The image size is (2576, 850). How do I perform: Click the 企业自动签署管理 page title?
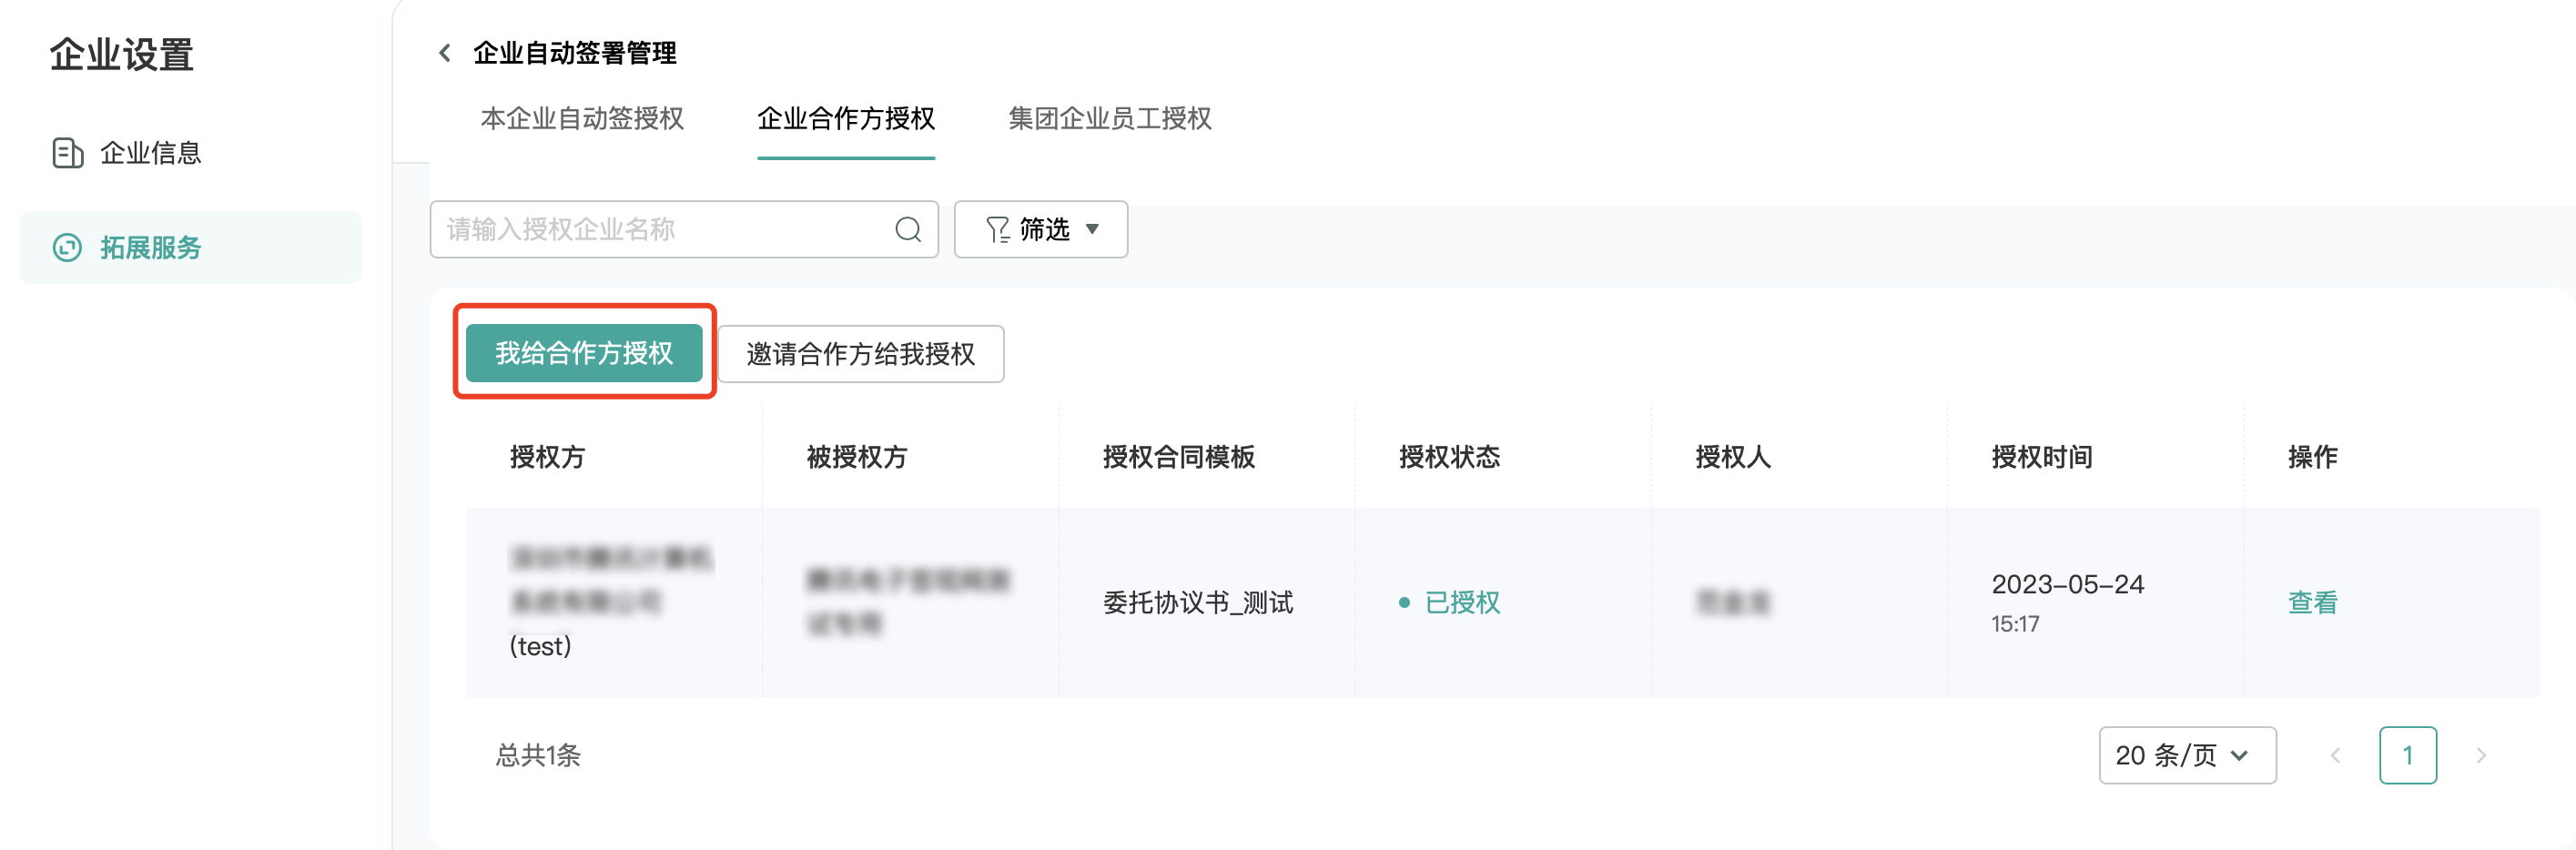(575, 53)
